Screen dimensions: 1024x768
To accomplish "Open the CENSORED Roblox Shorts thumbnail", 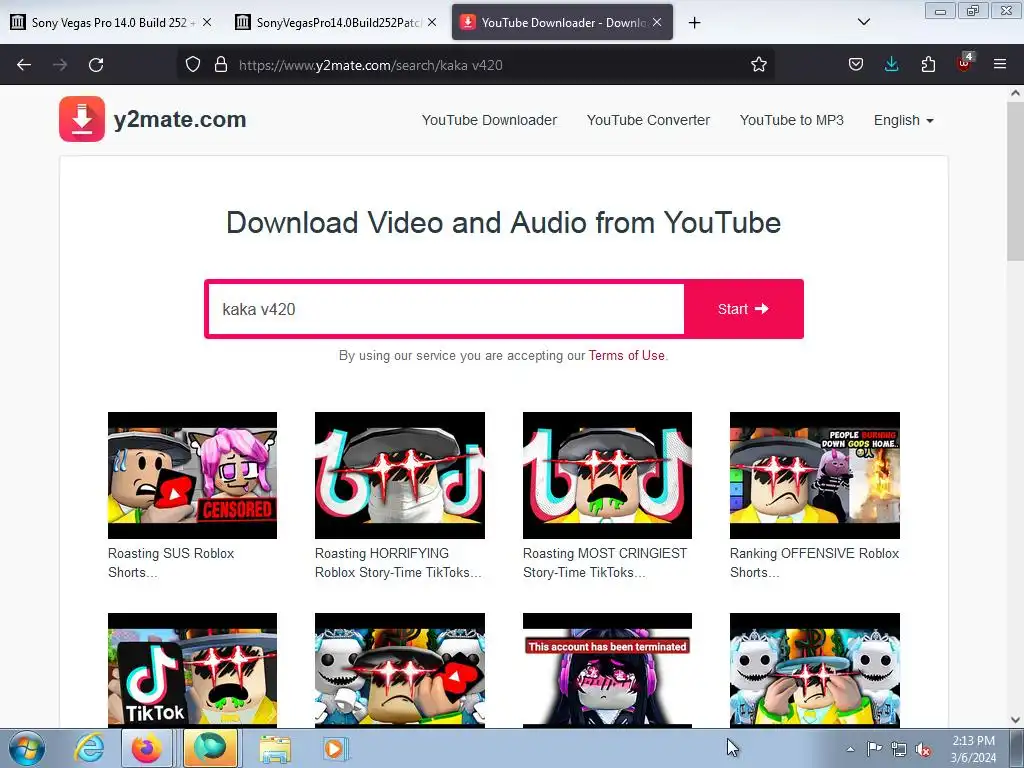I will point(192,475).
